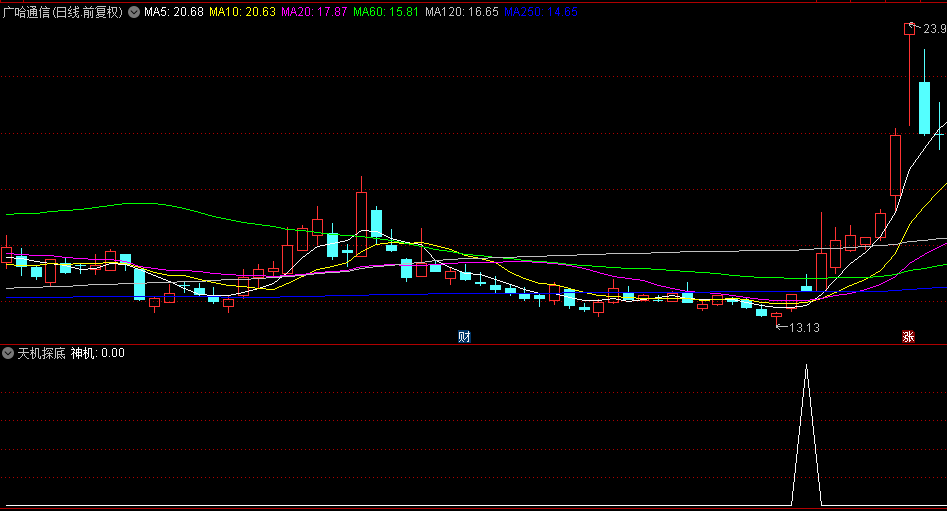The width and height of the screenshot is (947, 511).
Task: Click the 神机: 0.00 value label
Action: click(x=98, y=353)
